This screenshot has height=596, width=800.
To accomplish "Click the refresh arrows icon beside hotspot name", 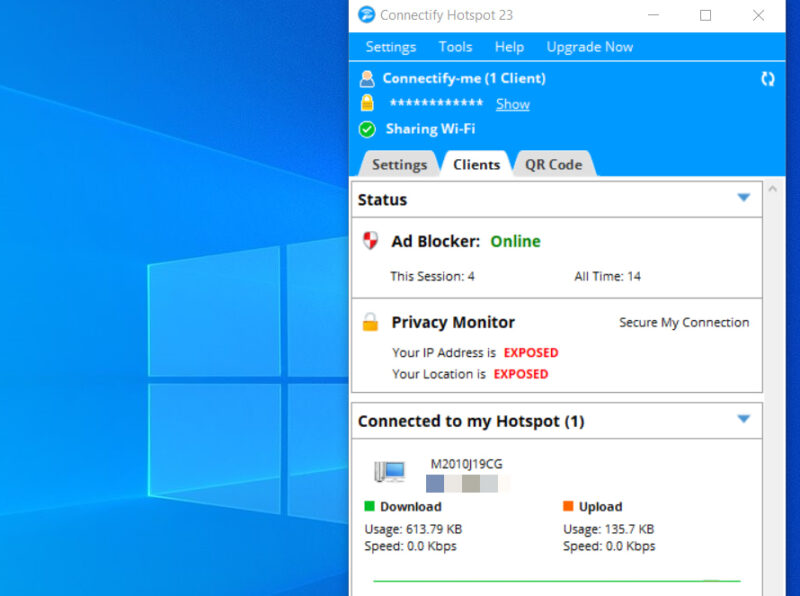I will coord(767,79).
